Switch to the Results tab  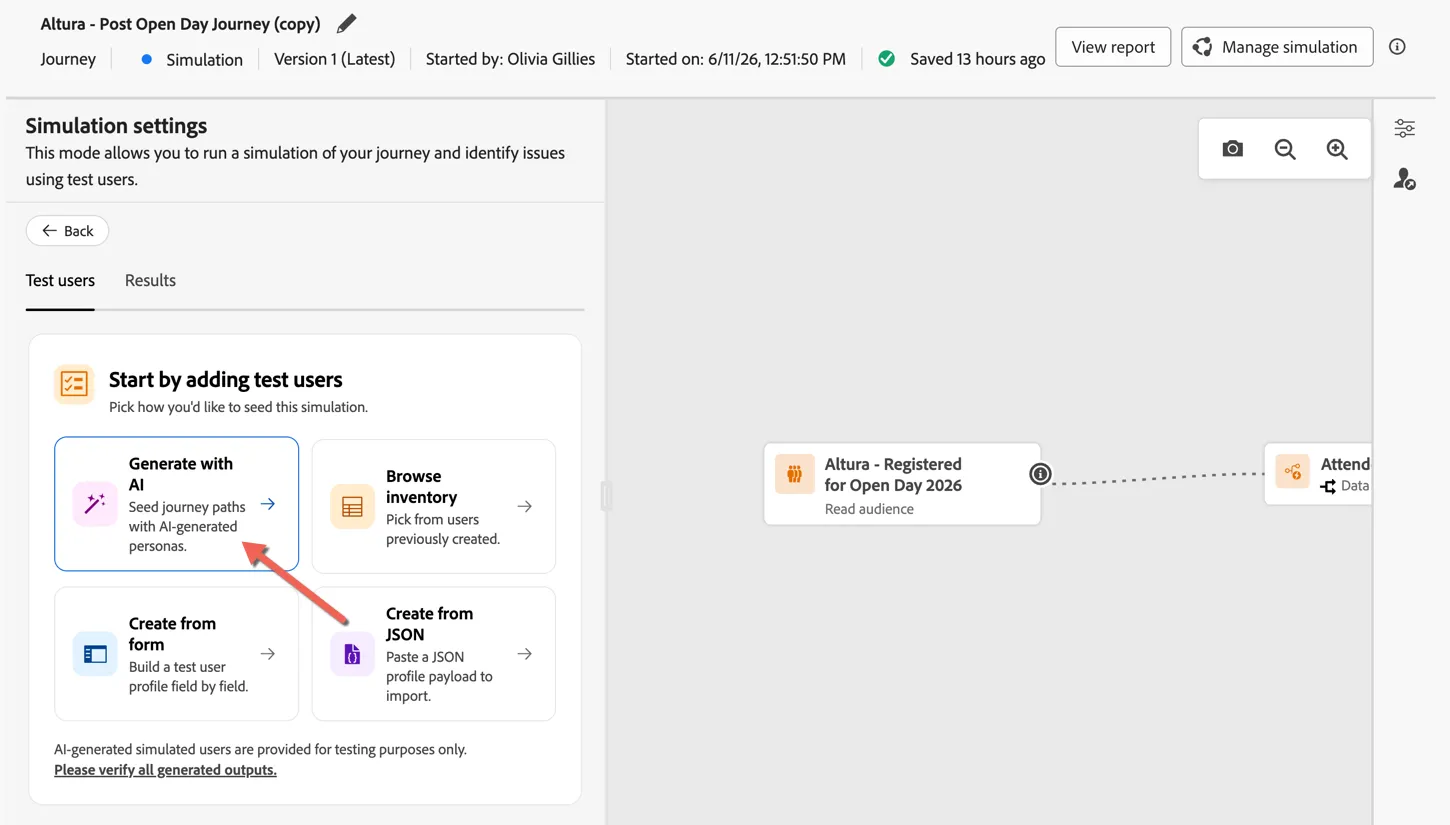point(150,281)
